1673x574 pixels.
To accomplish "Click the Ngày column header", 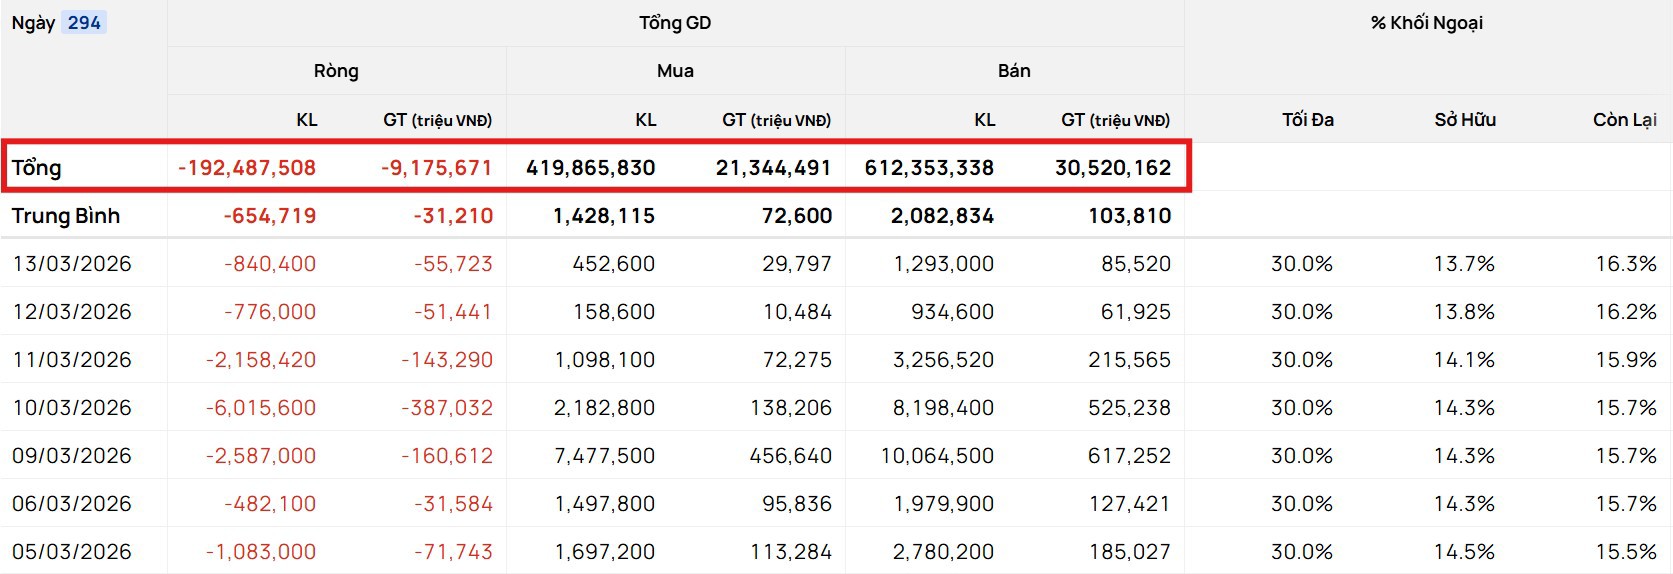I will click(33, 23).
